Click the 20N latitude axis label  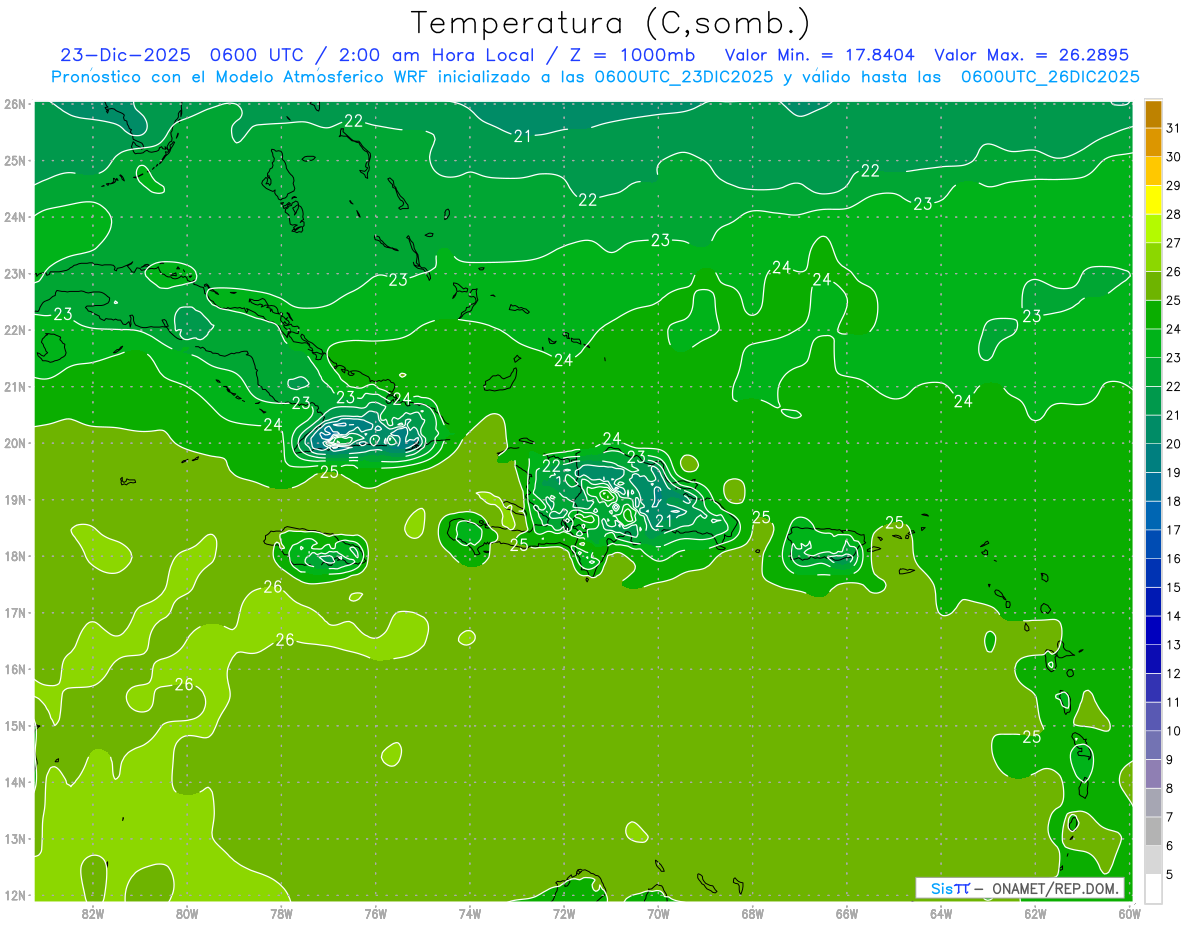click(x=15, y=443)
